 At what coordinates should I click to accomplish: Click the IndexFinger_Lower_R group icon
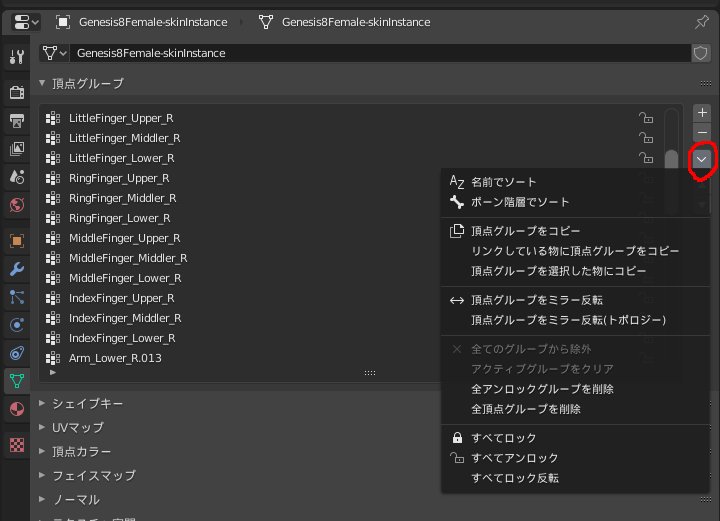(53, 338)
